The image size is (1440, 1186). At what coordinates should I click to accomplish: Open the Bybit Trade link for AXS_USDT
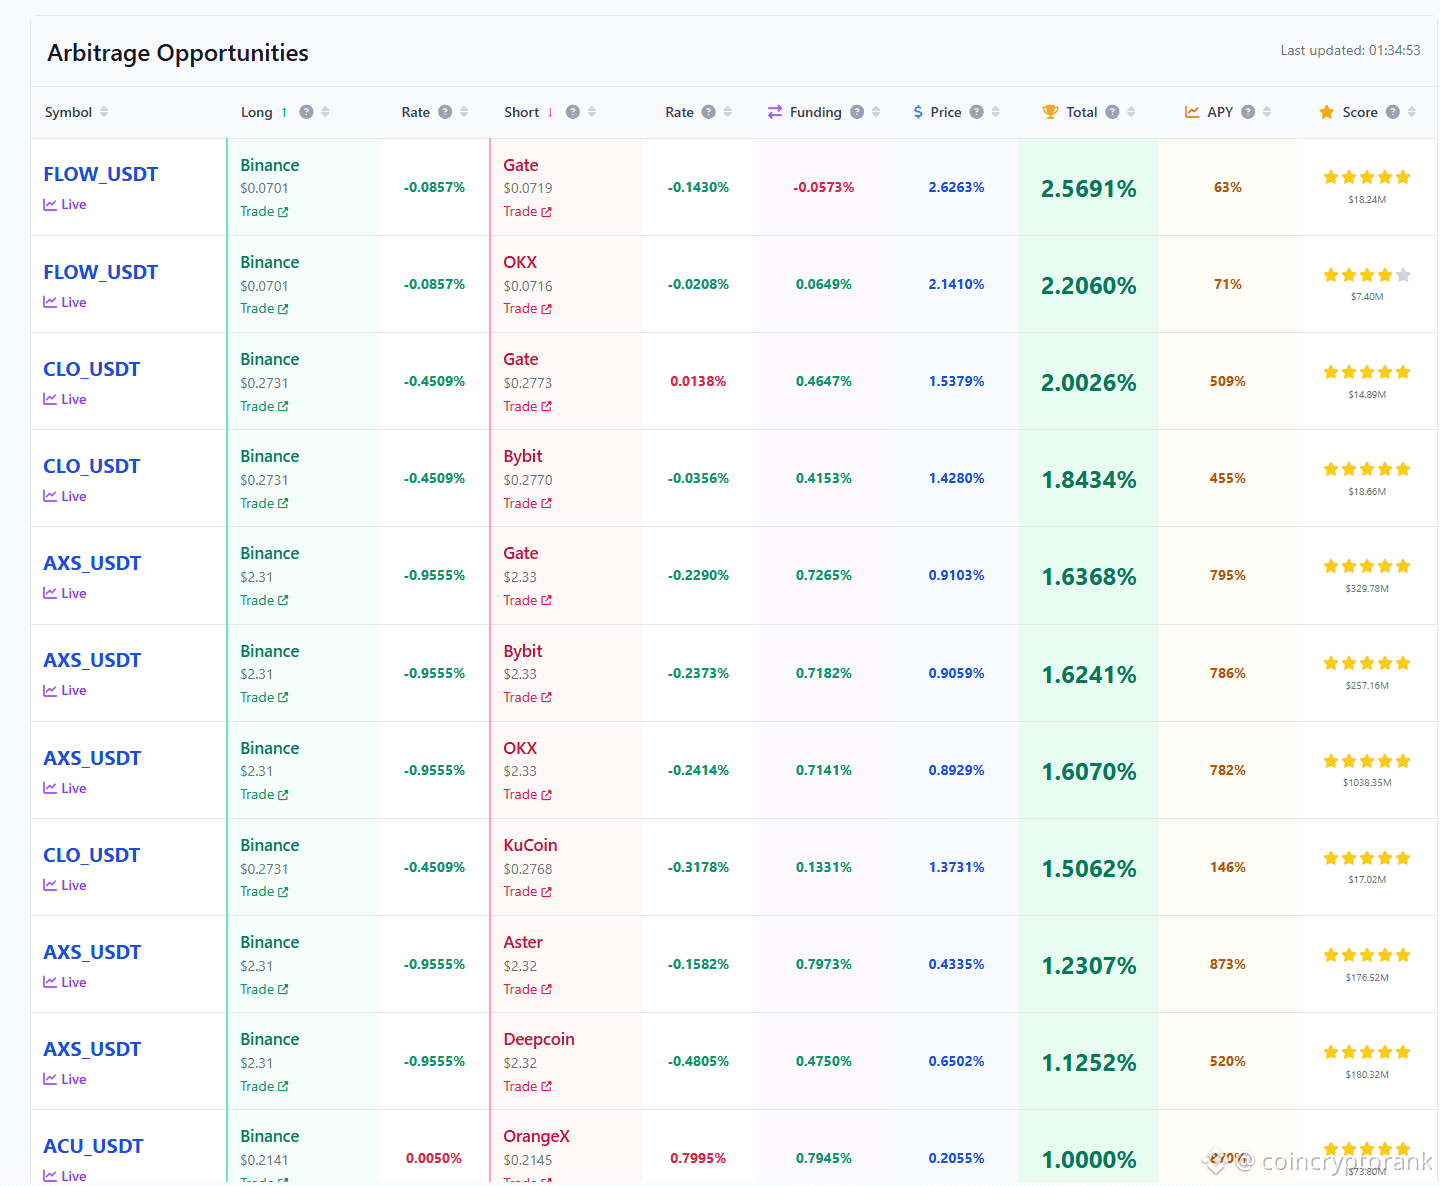[527, 697]
